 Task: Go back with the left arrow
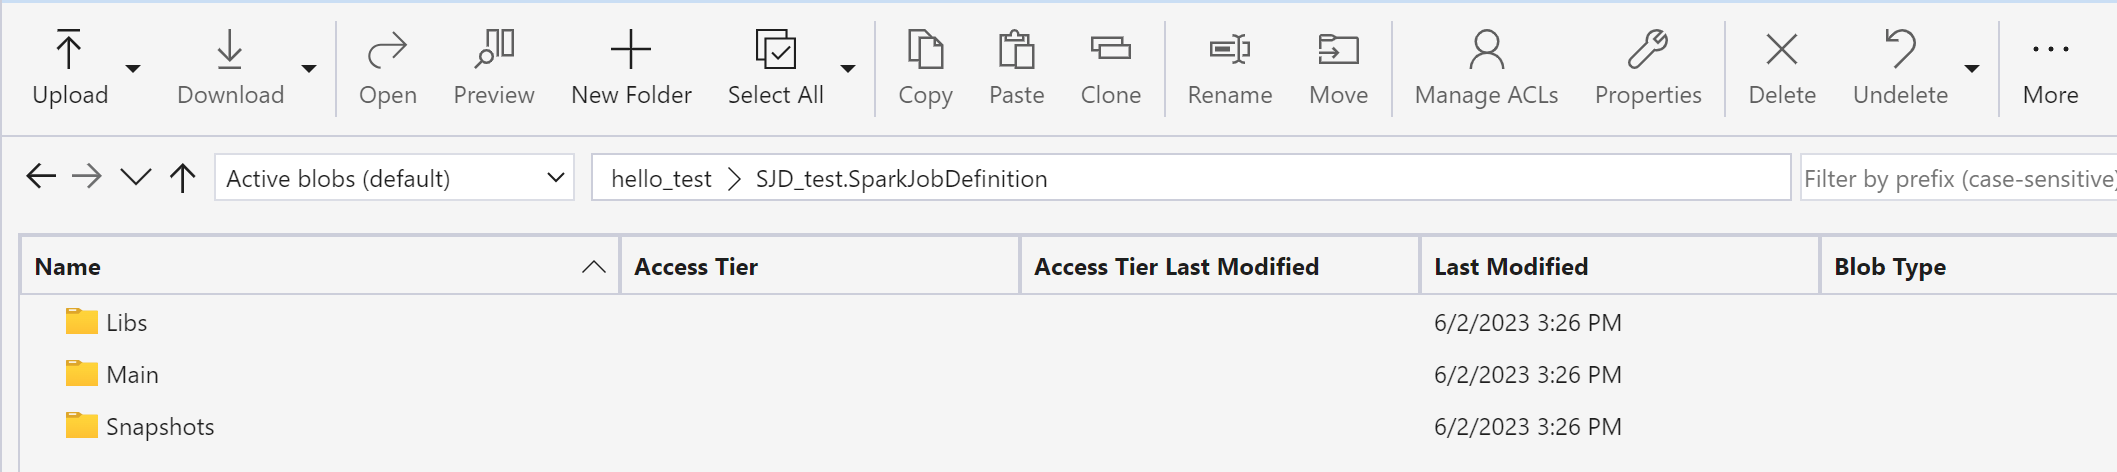point(41,178)
